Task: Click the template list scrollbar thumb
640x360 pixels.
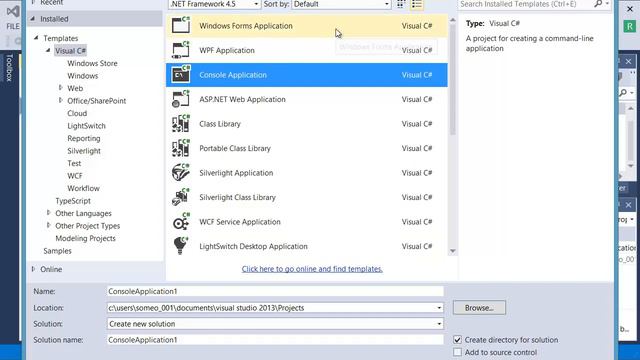Action: (x=452, y=80)
